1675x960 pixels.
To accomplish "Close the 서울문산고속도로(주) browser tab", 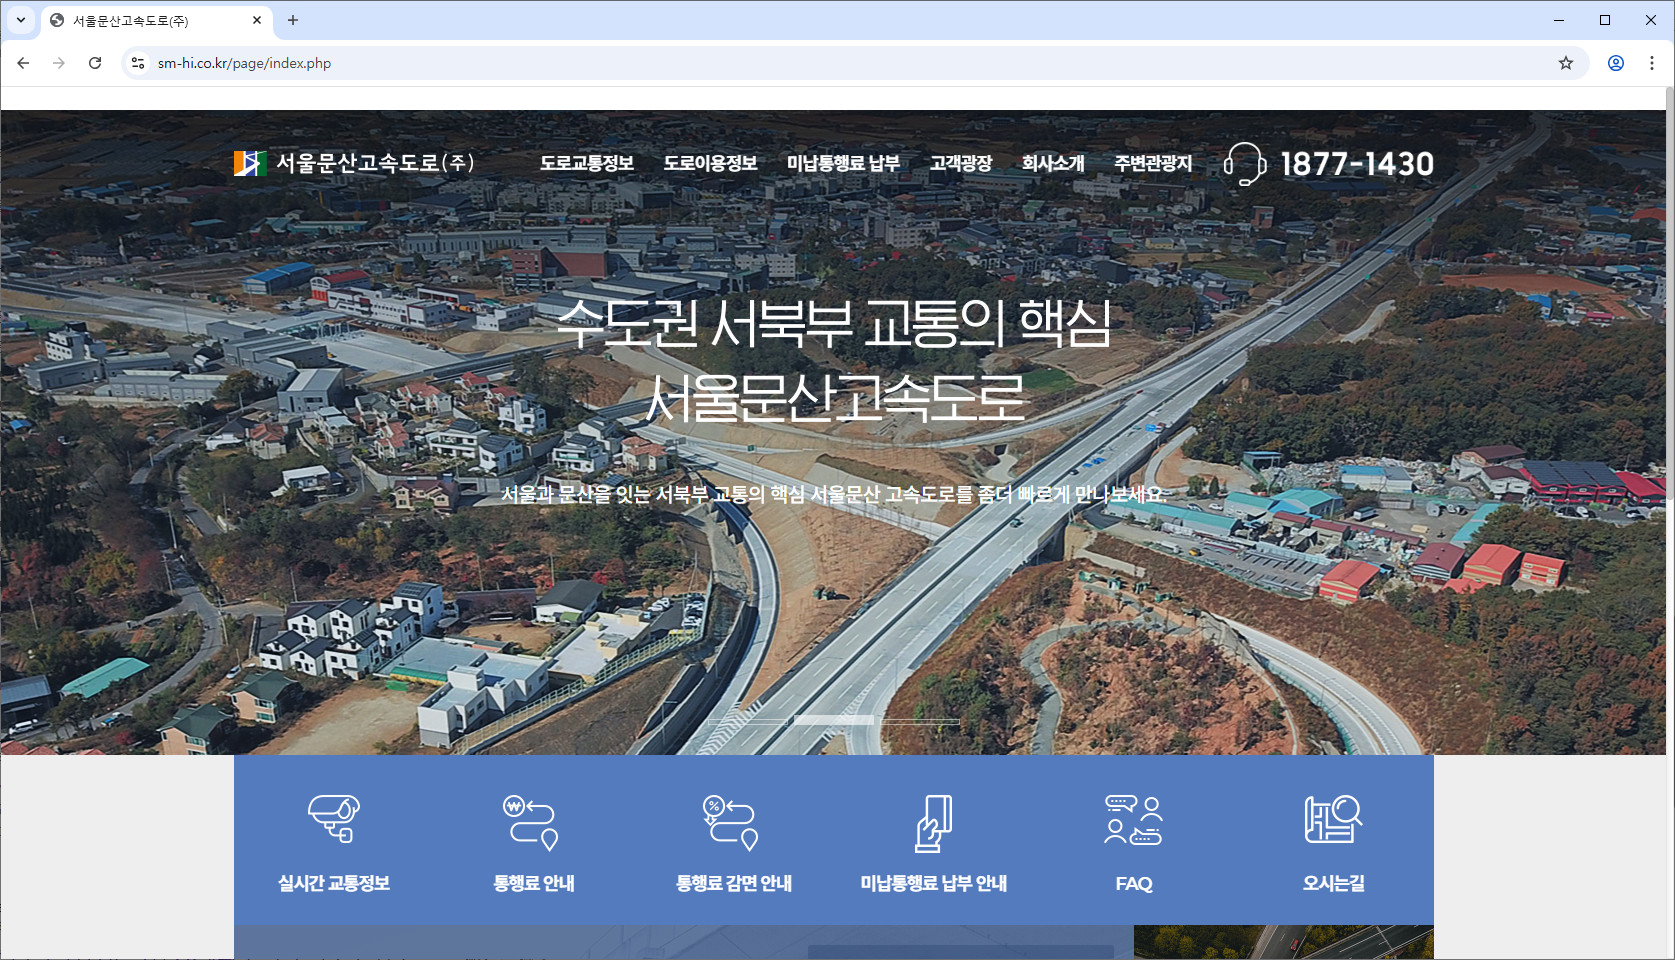I will (x=257, y=20).
